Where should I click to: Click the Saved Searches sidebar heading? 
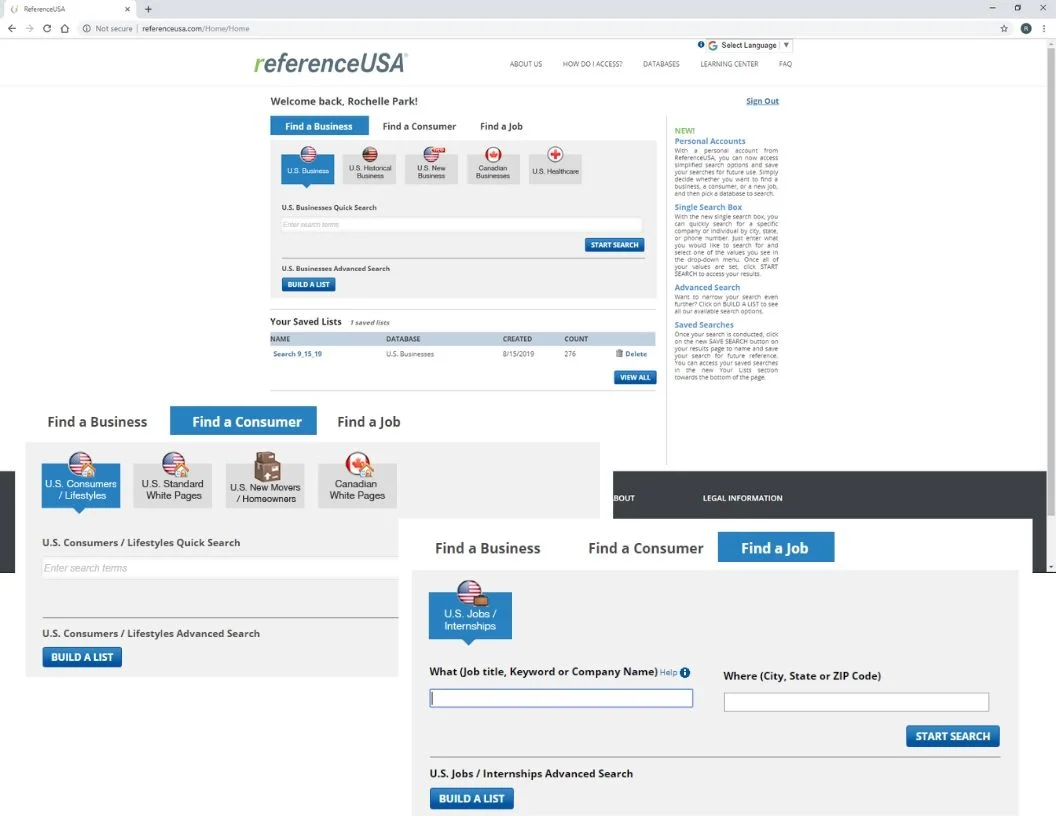704,325
